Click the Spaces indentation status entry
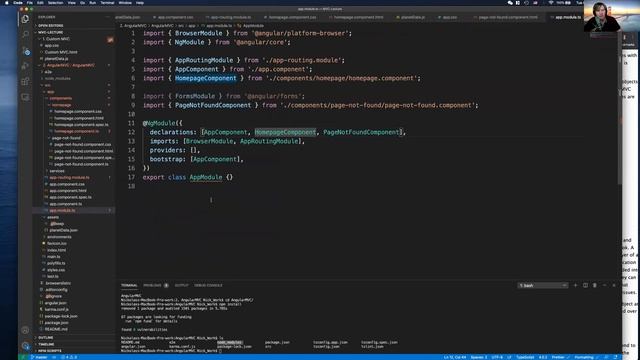Image resolution: width=640 pixels, height=360 pixels. pyautogui.click(x=478, y=357)
